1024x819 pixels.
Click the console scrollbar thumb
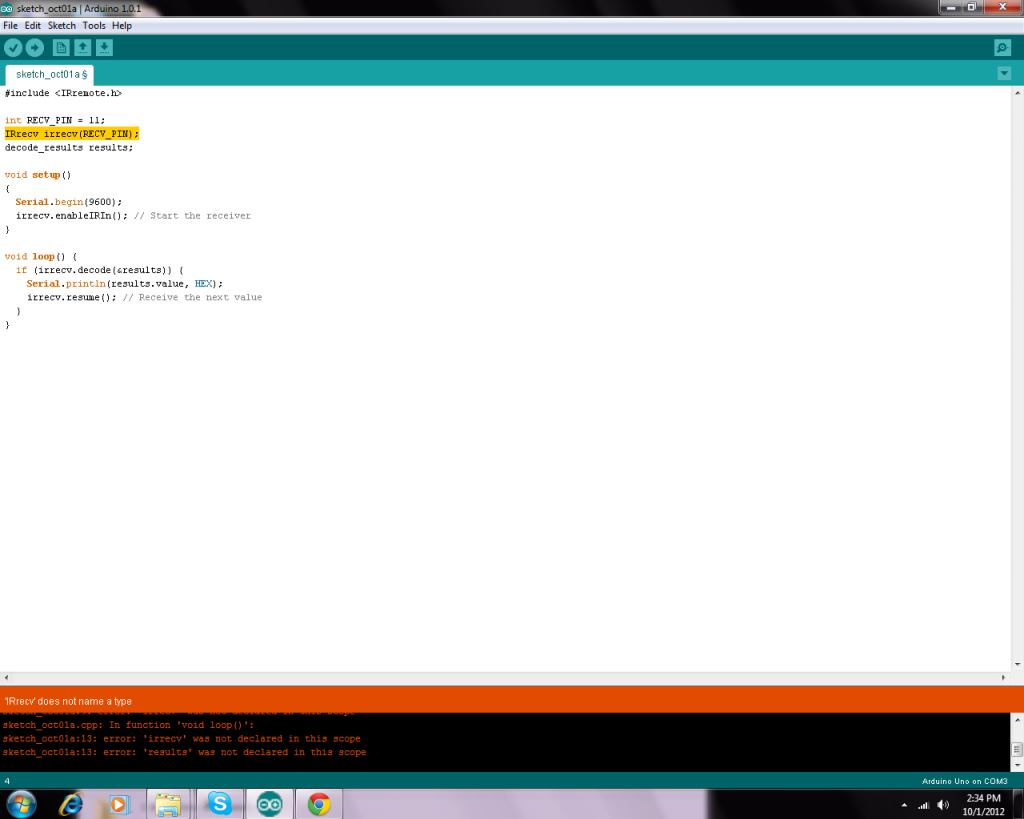coord(1017,749)
